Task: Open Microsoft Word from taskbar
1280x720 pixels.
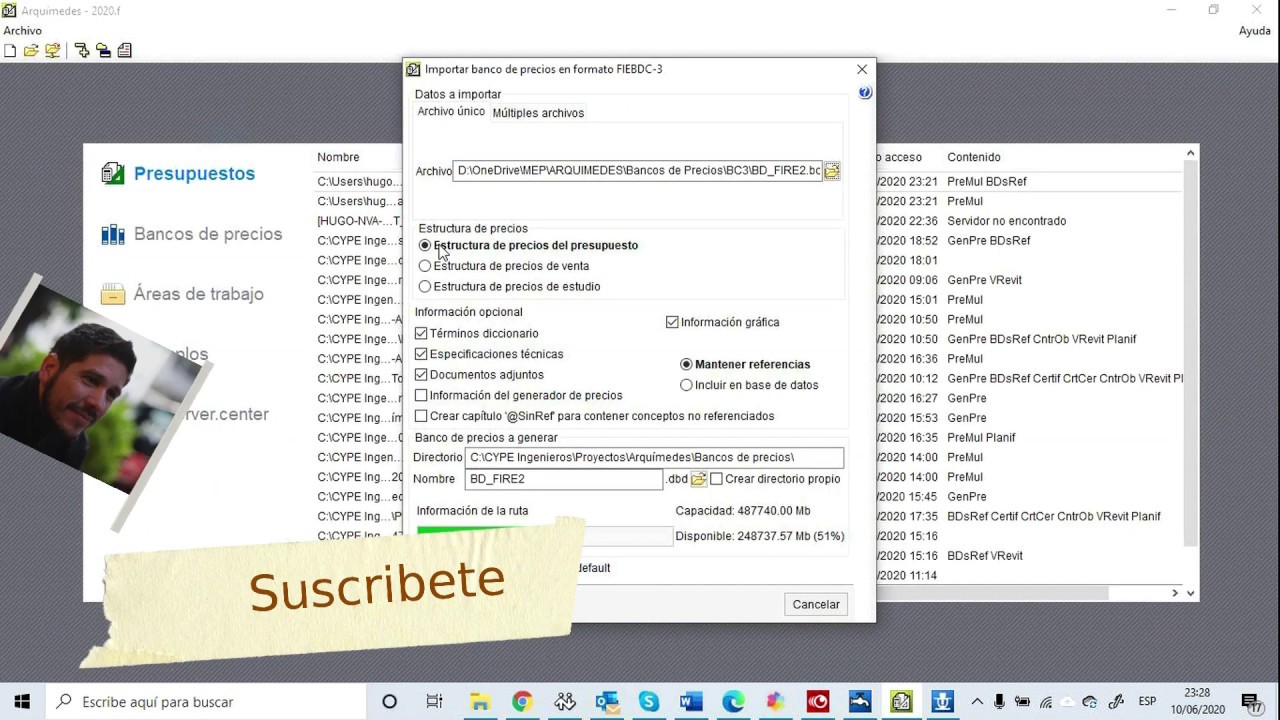Action: 691,702
